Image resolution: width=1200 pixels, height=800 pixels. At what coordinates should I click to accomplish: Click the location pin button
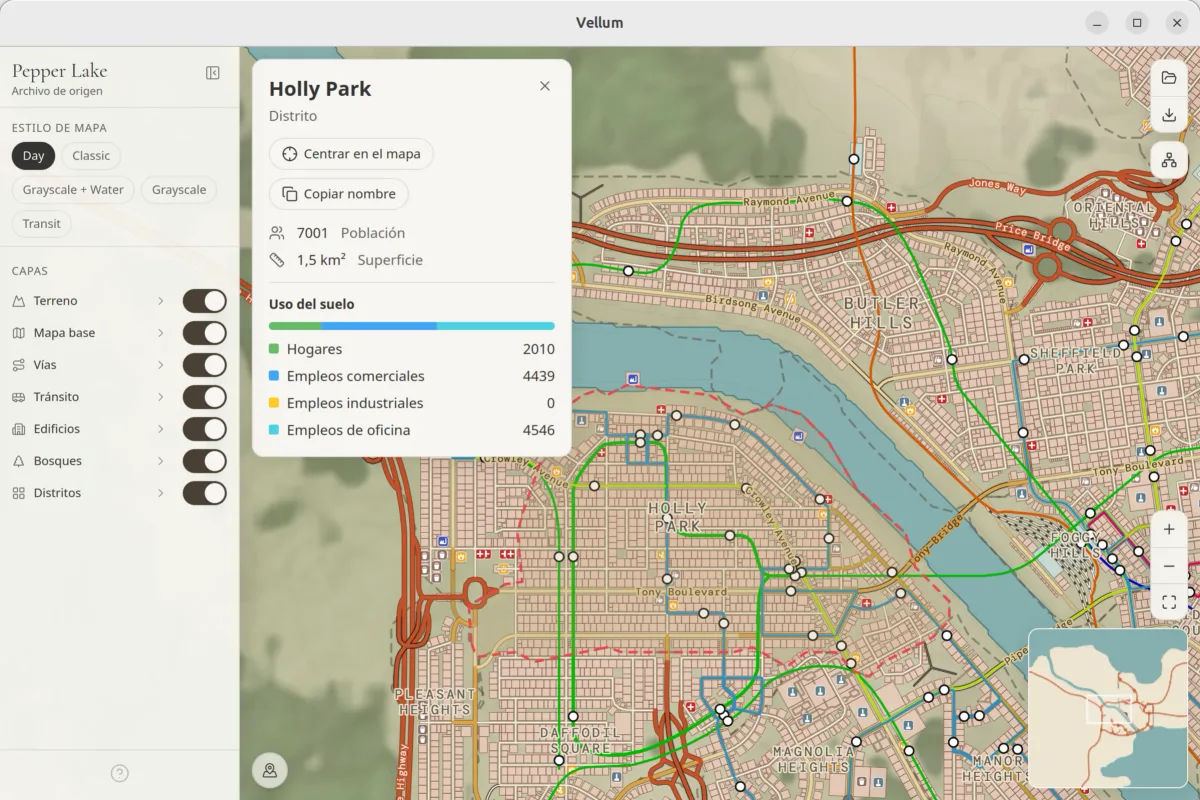point(270,770)
